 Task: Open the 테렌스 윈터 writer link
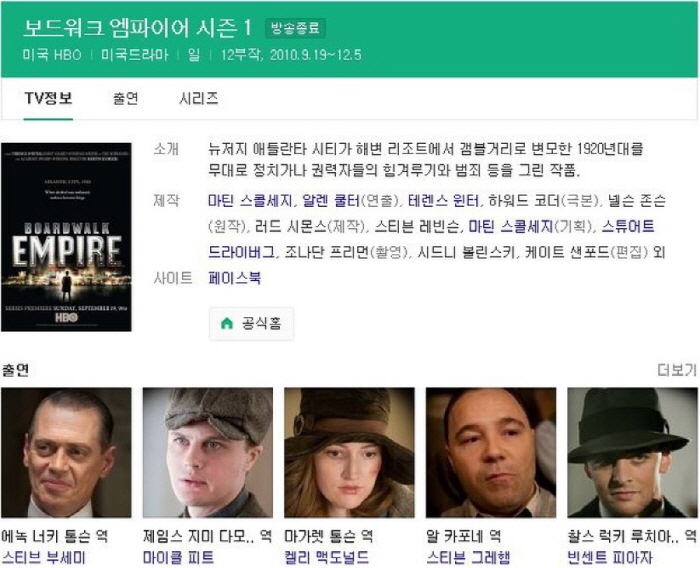[x=443, y=201]
